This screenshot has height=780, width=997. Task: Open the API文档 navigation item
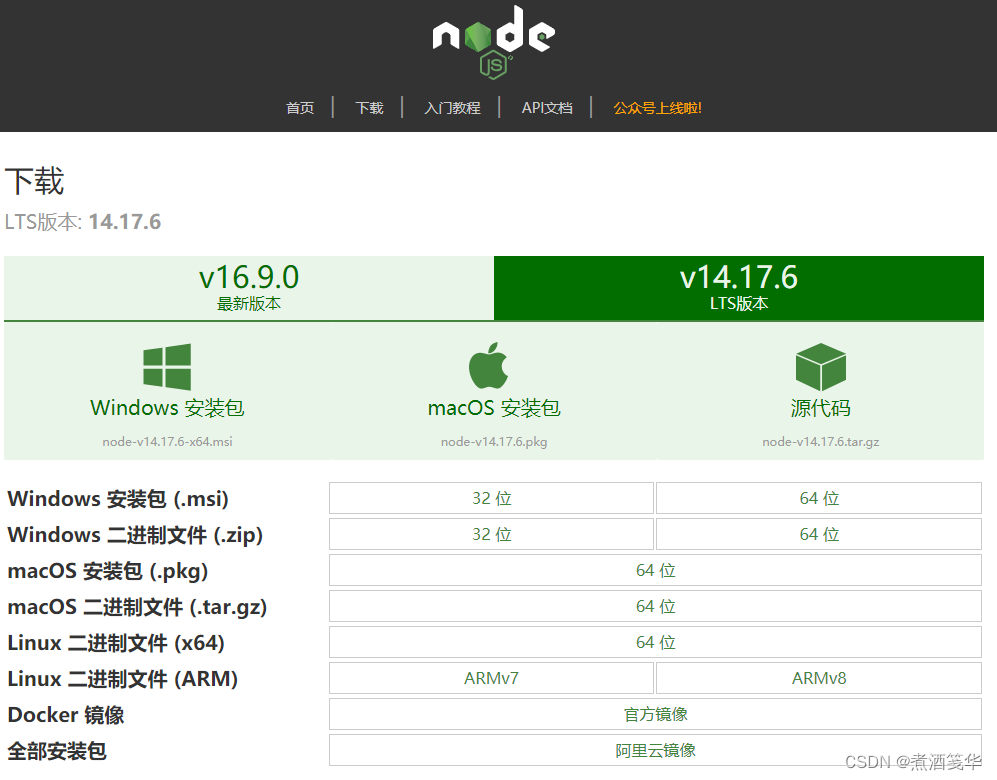547,108
